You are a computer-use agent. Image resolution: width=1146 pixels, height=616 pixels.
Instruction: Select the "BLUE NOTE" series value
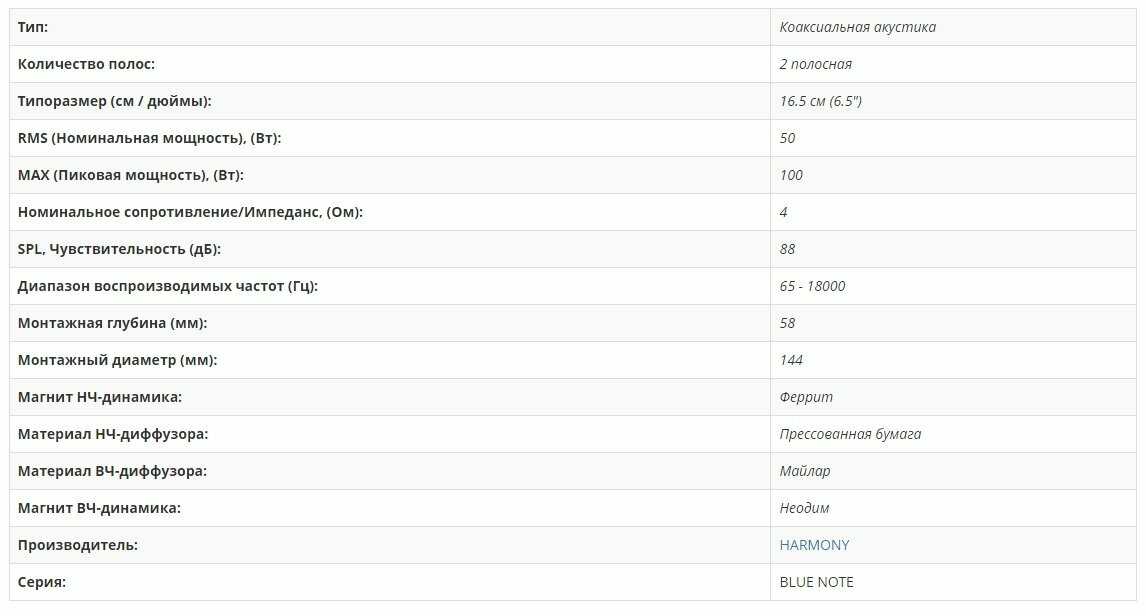click(x=816, y=582)
